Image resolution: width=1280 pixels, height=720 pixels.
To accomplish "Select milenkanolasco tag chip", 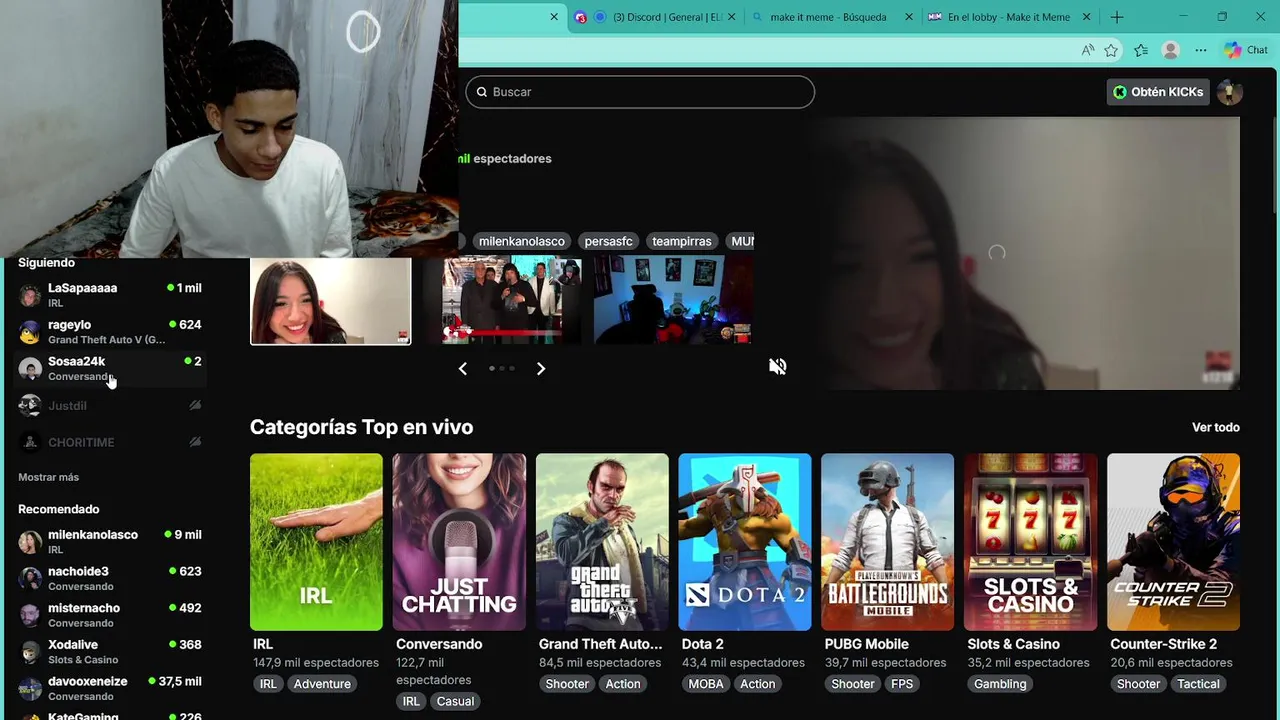I will click(521, 241).
